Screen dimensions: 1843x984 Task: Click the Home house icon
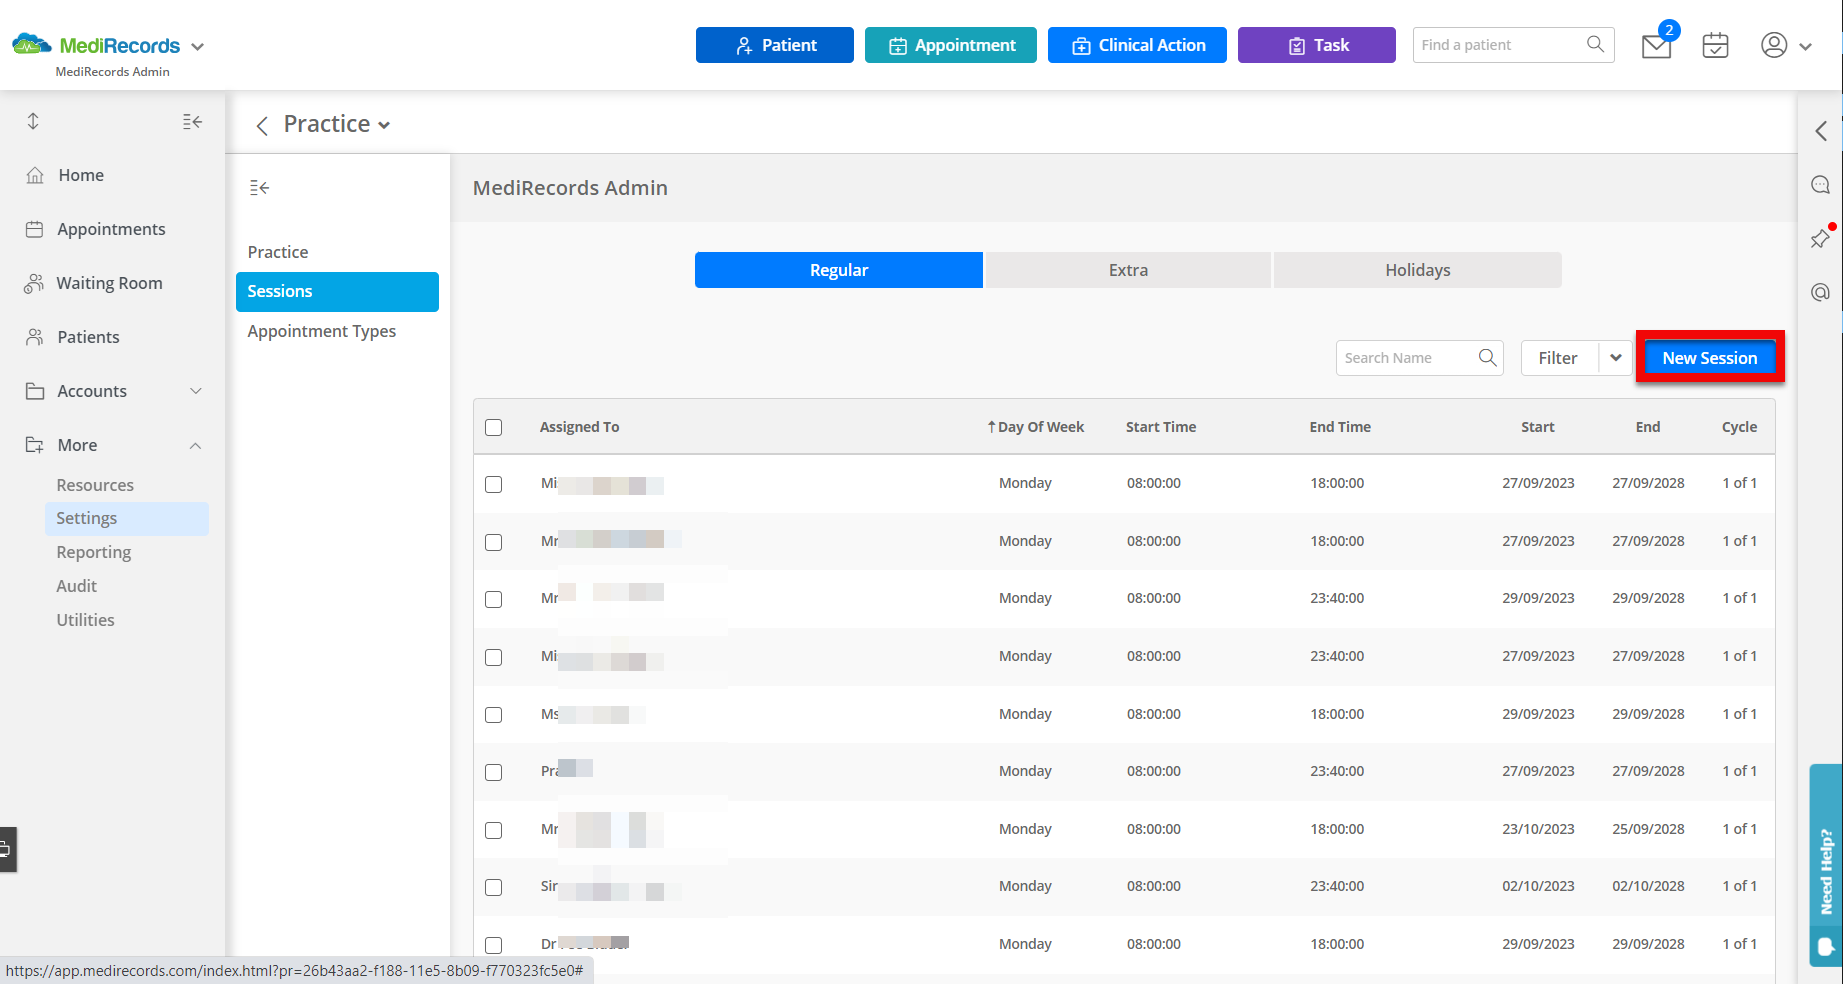pos(35,175)
